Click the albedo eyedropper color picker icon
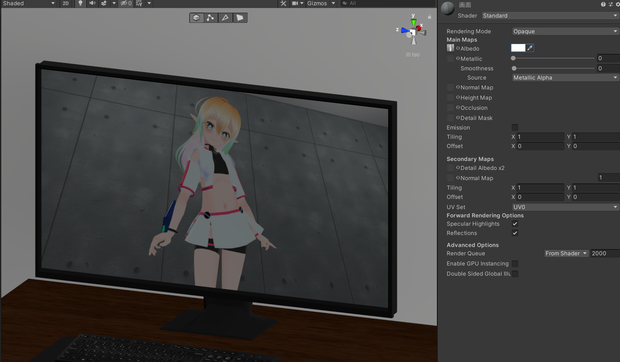Image resolution: width=620 pixels, height=362 pixels. [x=530, y=48]
